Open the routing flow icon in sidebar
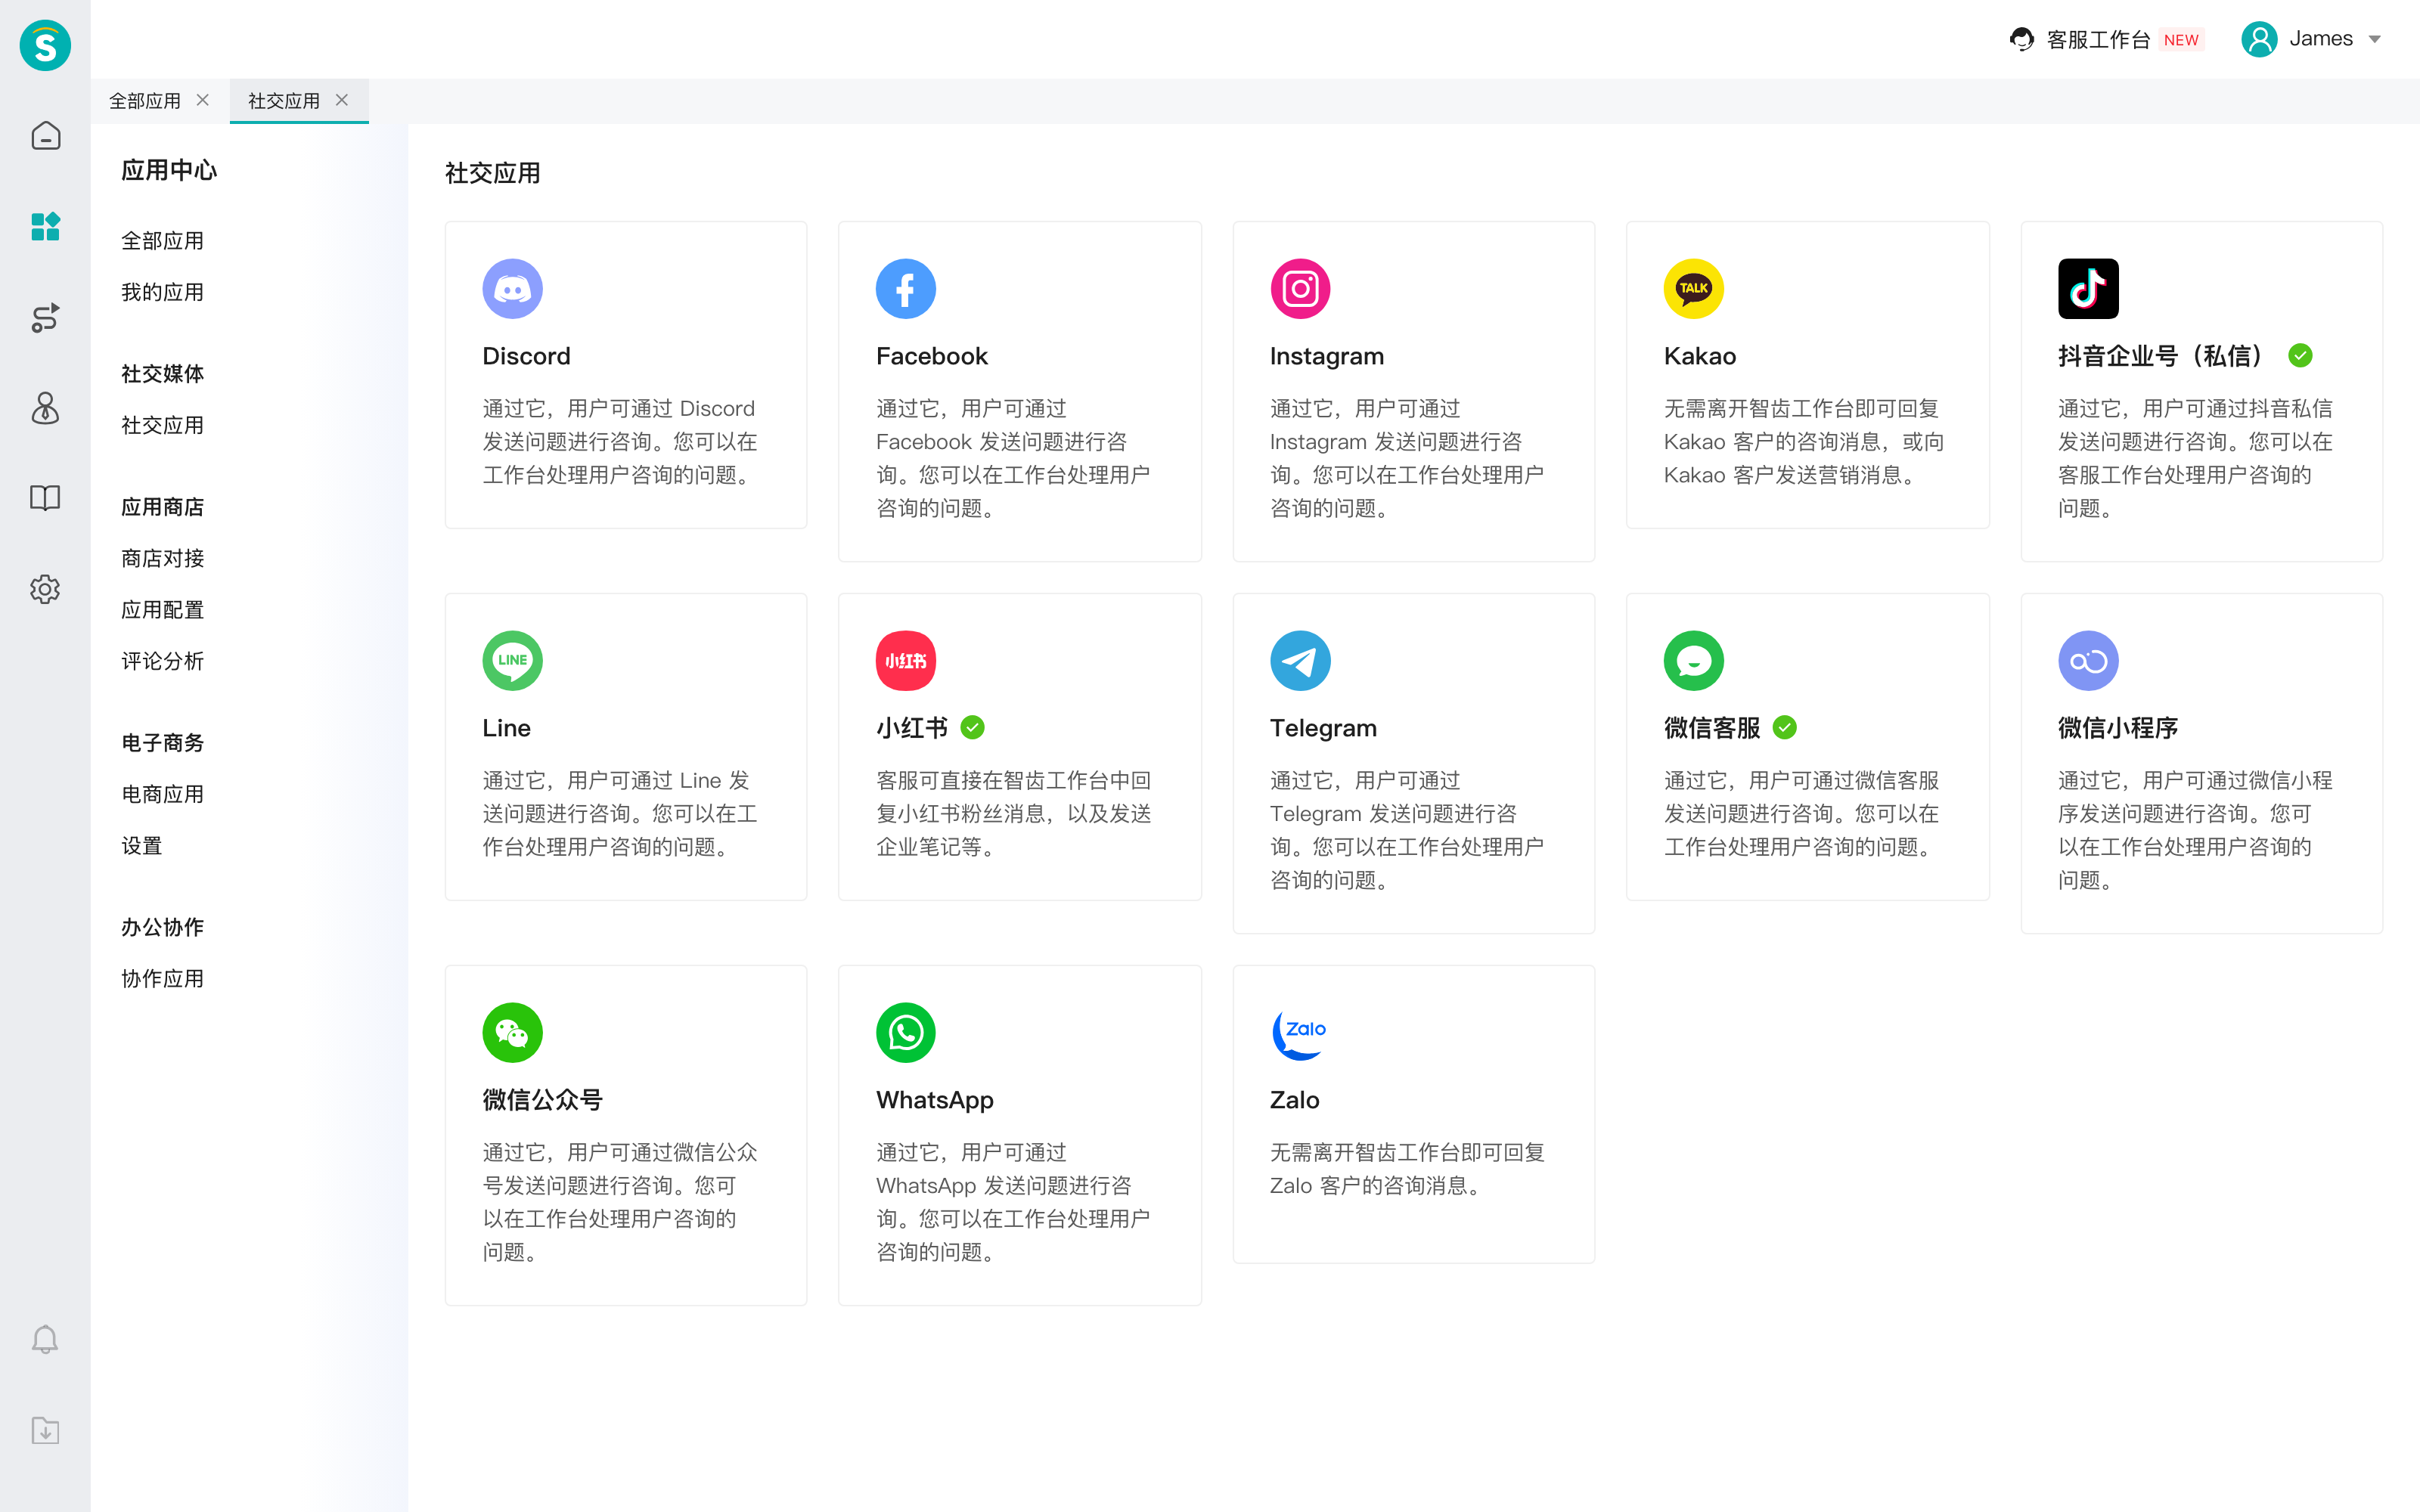The height and width of the screenshot is (1512, 2420). [45, 318]
